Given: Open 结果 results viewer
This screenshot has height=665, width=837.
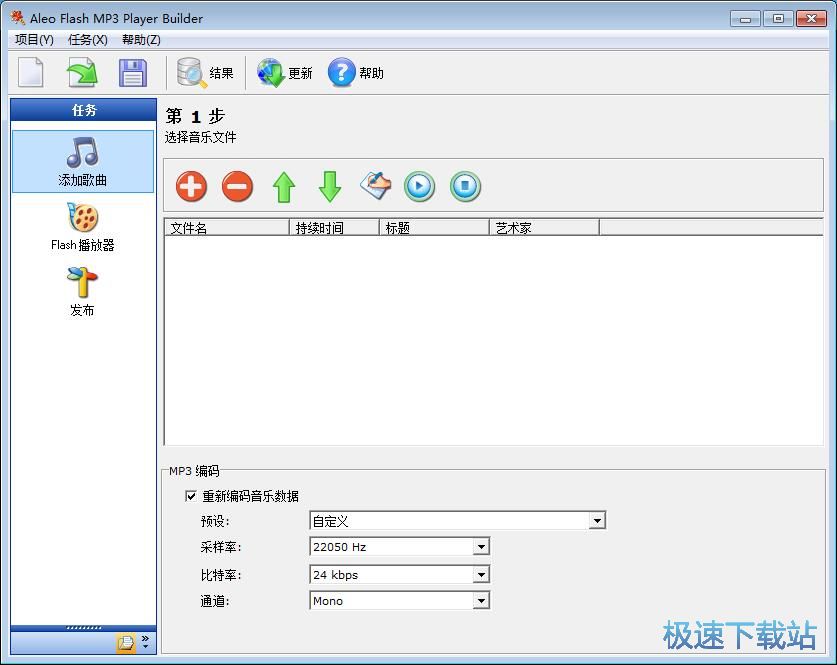Looking at the screenshot, I should pos(205,73).
